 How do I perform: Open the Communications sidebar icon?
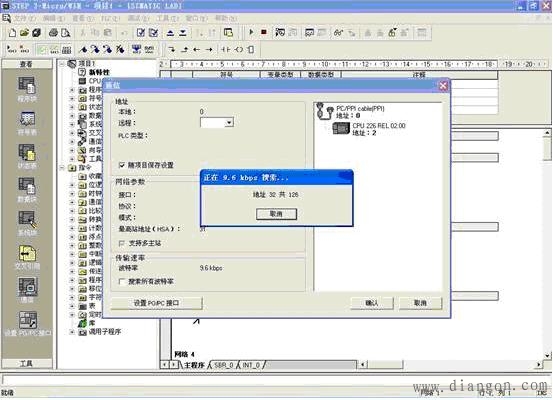[x=27, y=290]
